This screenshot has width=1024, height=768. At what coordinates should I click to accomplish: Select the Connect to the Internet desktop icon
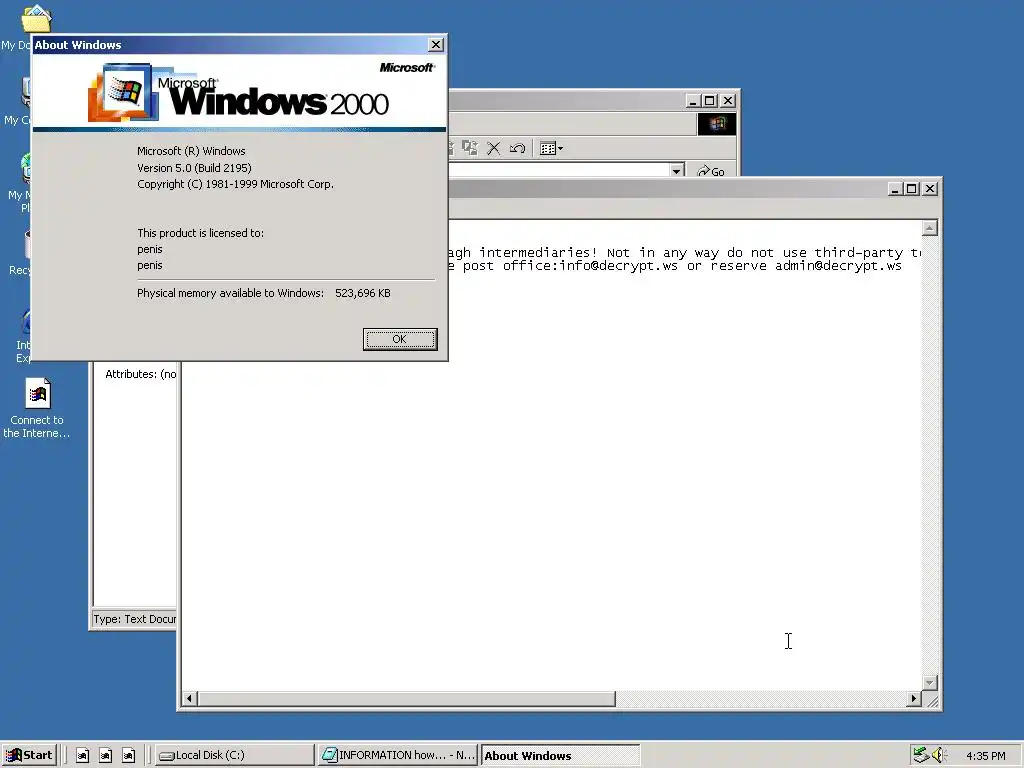(x=37, y=408)
